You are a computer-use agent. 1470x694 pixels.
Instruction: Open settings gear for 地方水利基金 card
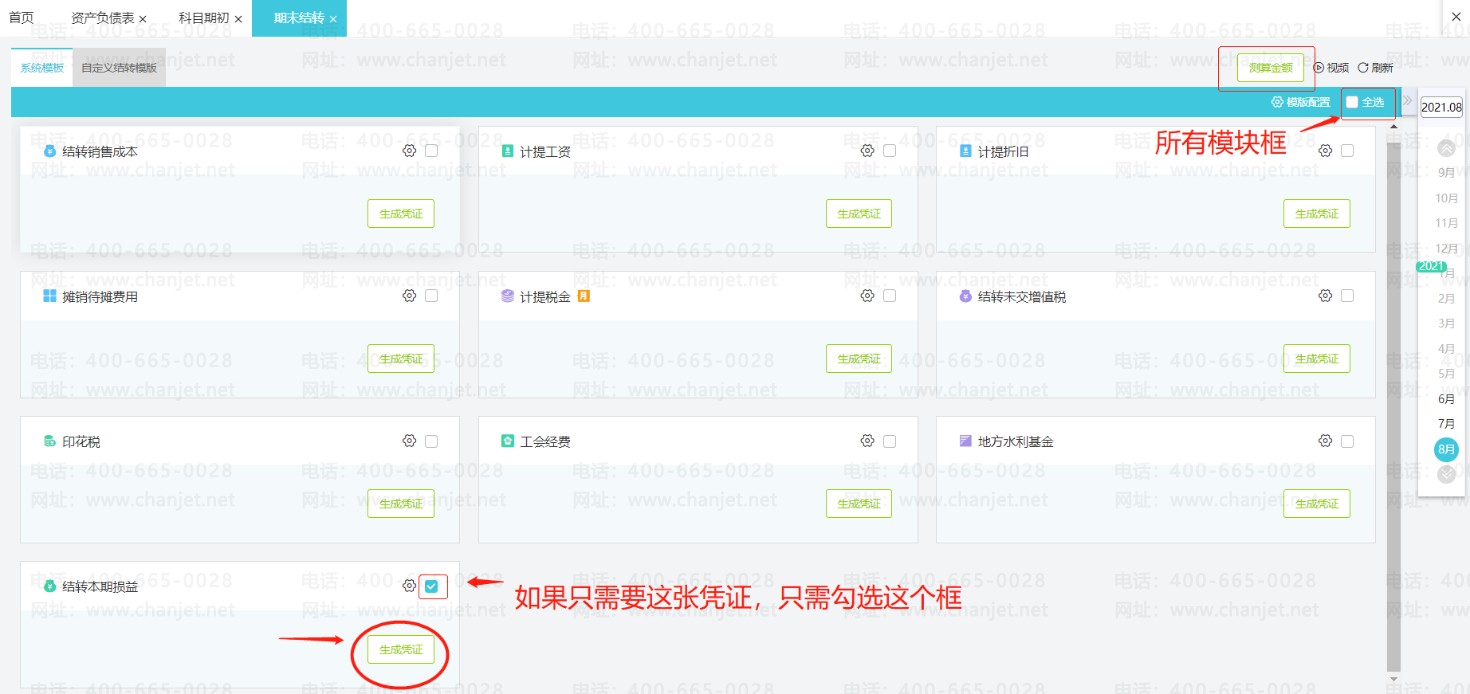(1325, 441)
